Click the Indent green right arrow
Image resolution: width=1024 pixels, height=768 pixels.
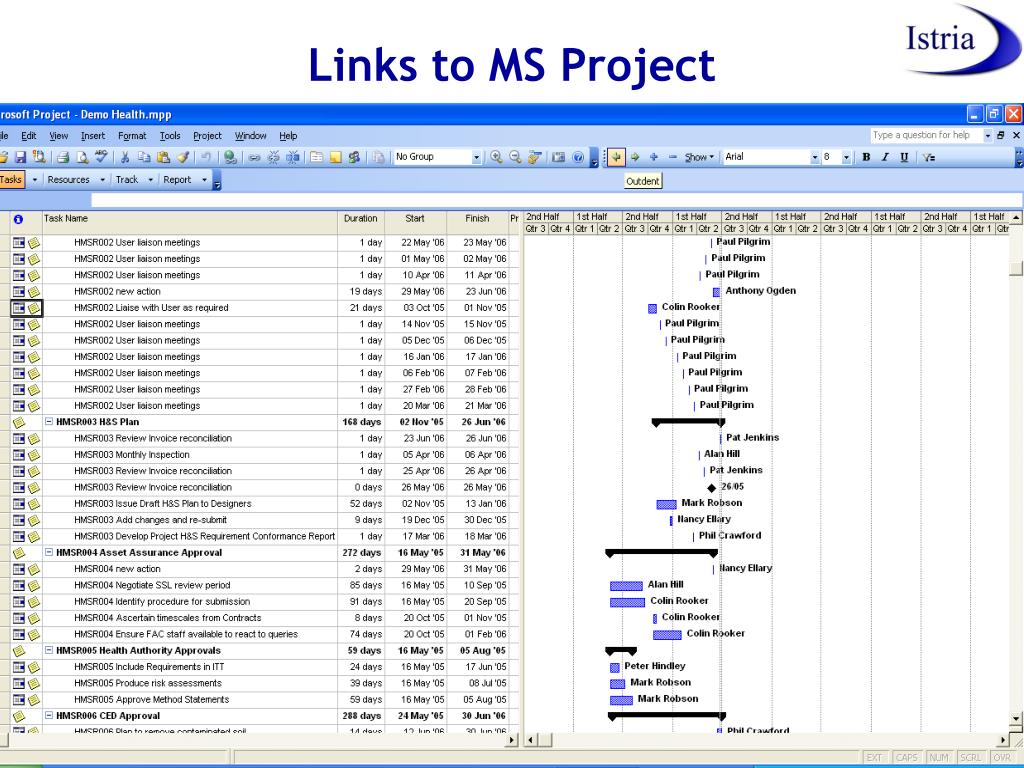point(635,157)
